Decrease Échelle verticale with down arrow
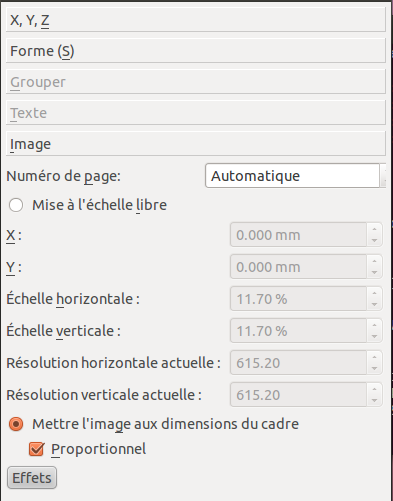The width and height of the screenshot is (393, 501). coord(374,337)
